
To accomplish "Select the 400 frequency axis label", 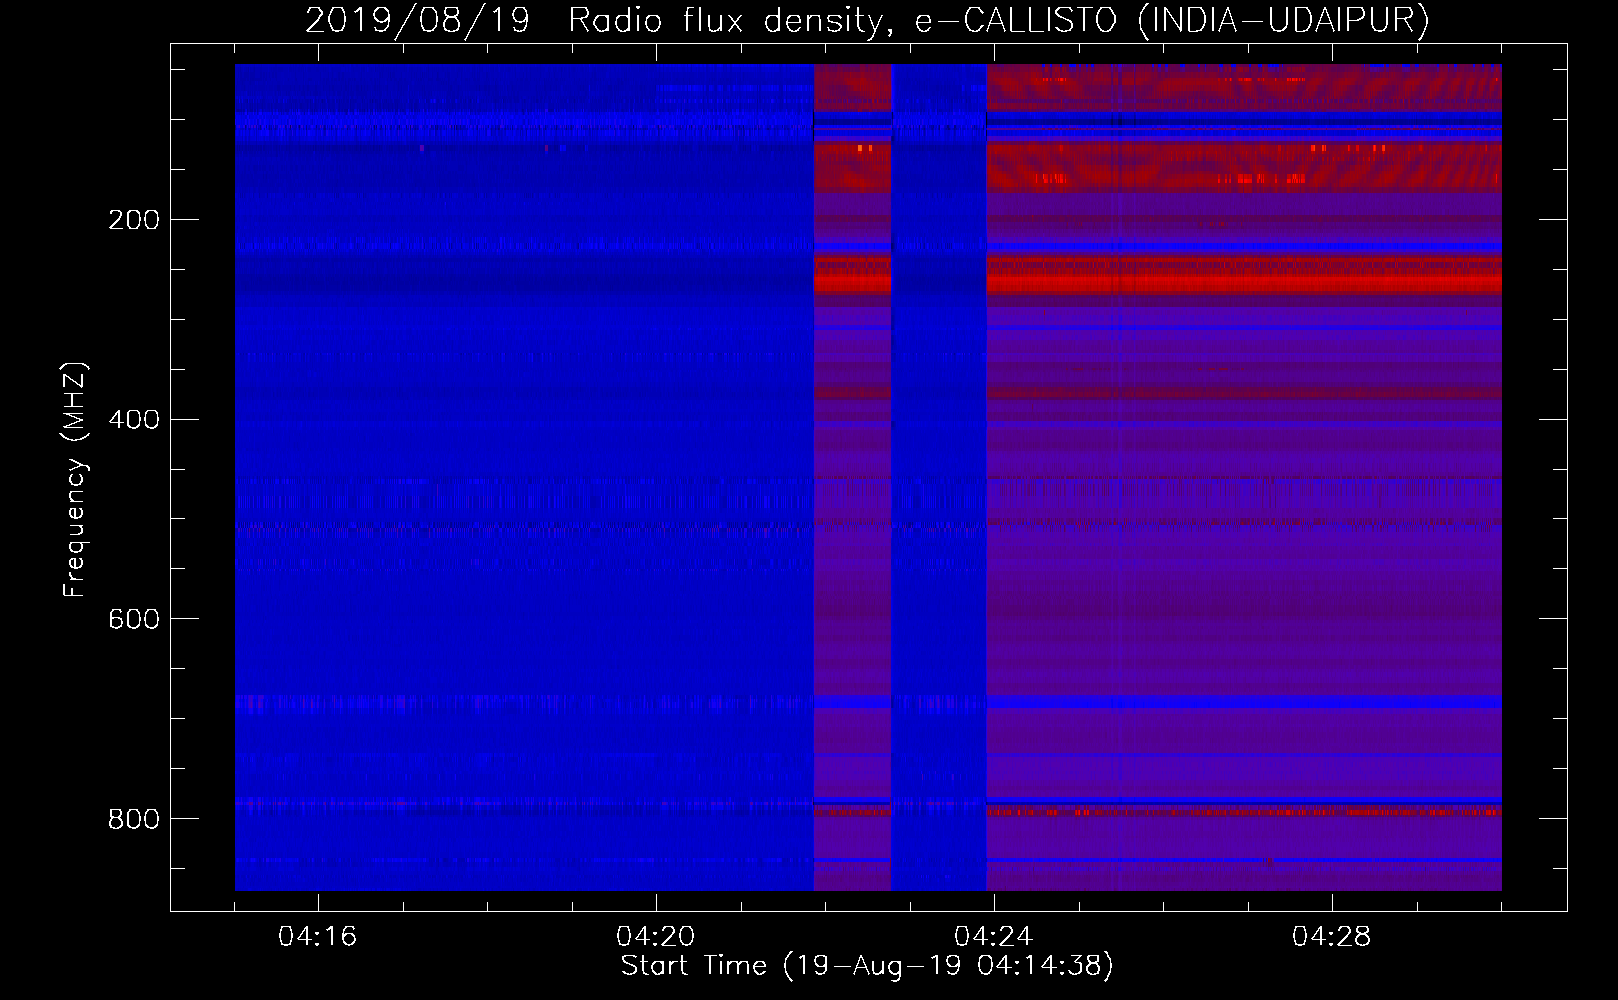I will (134, 420).
